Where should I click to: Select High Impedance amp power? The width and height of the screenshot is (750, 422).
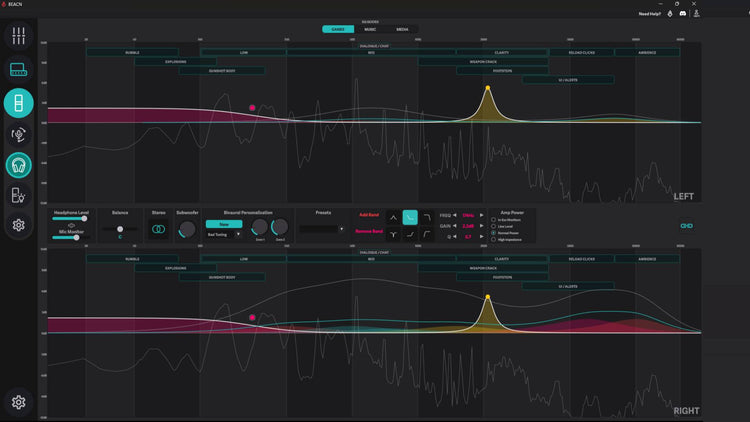(493, 240)
